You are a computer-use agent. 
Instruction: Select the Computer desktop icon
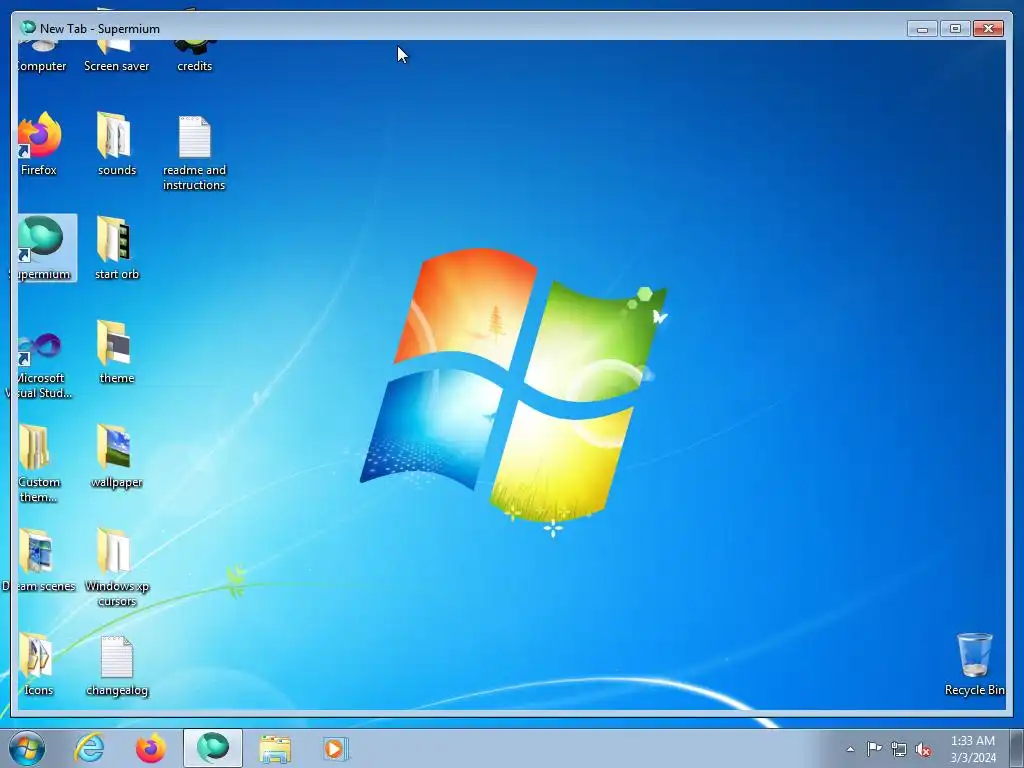click(x=40, y=57)
